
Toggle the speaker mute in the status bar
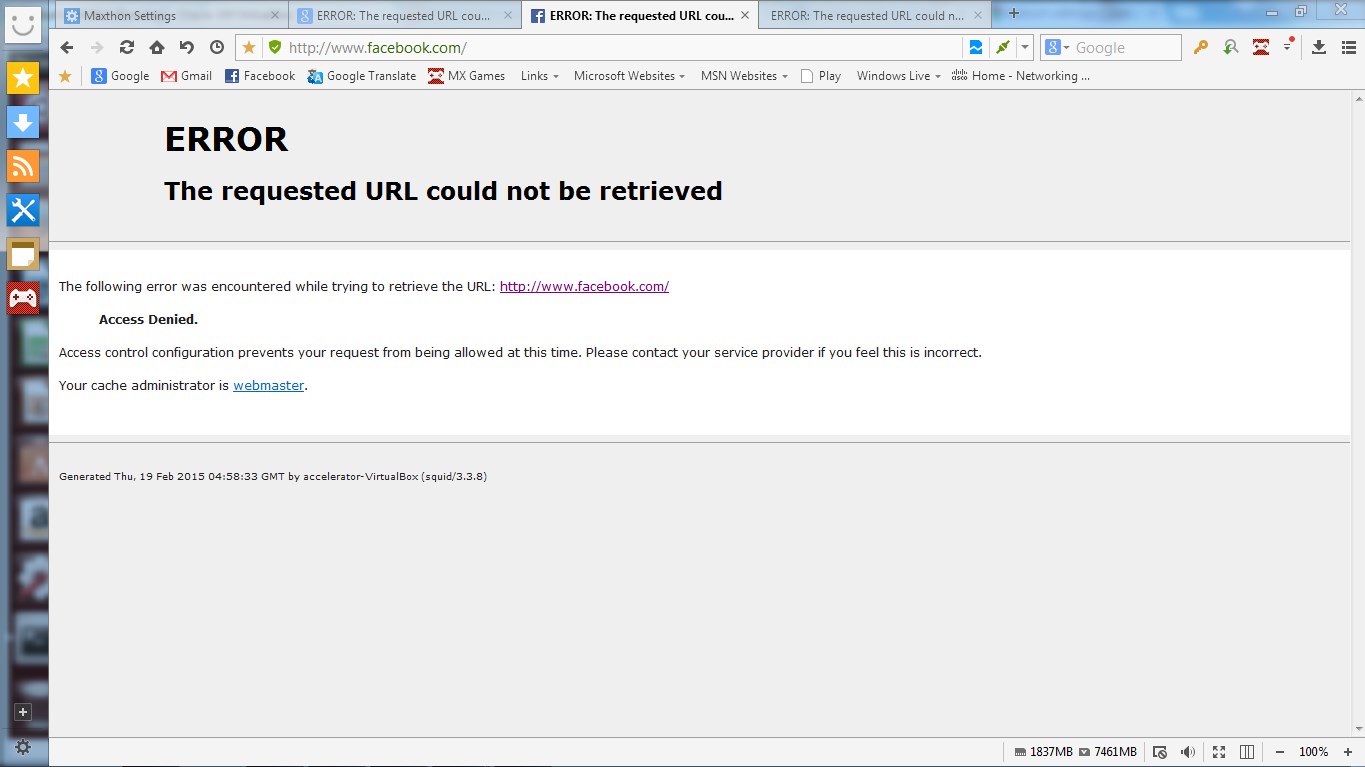(x=1189, y=751)
